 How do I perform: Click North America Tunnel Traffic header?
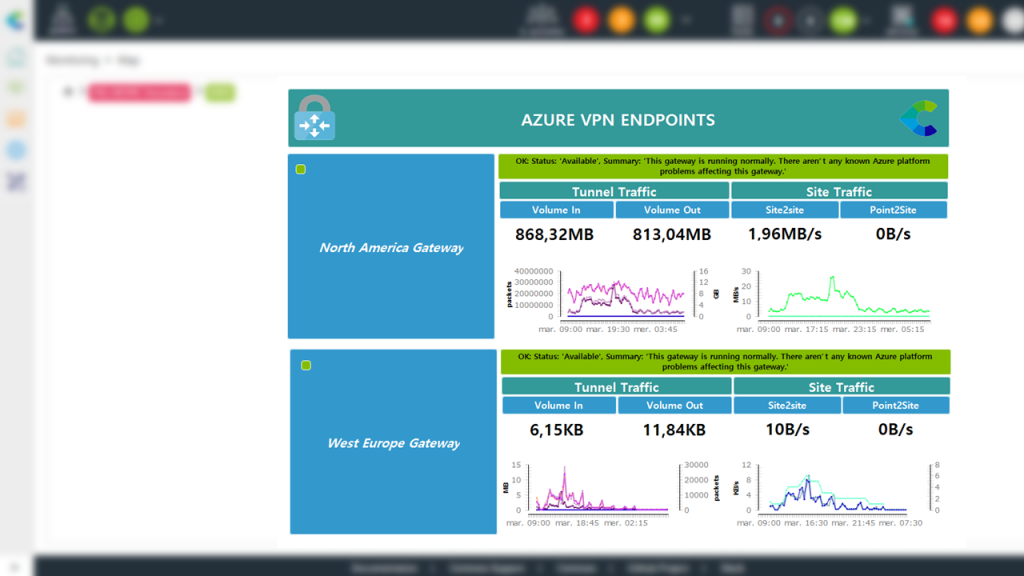pos(614,191)
